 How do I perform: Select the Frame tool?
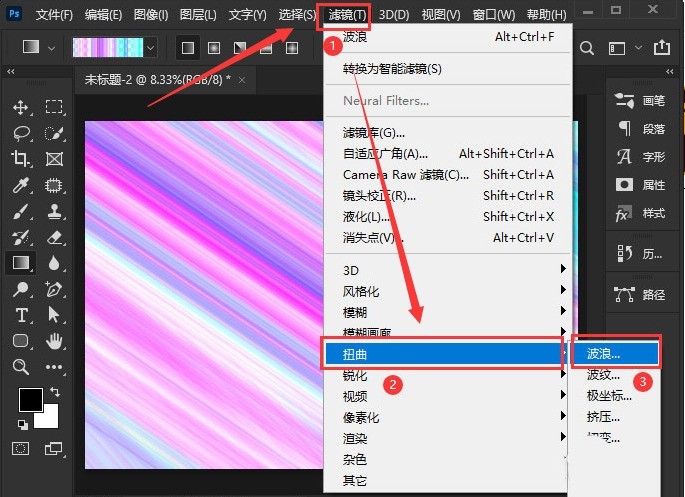[54, 159]
